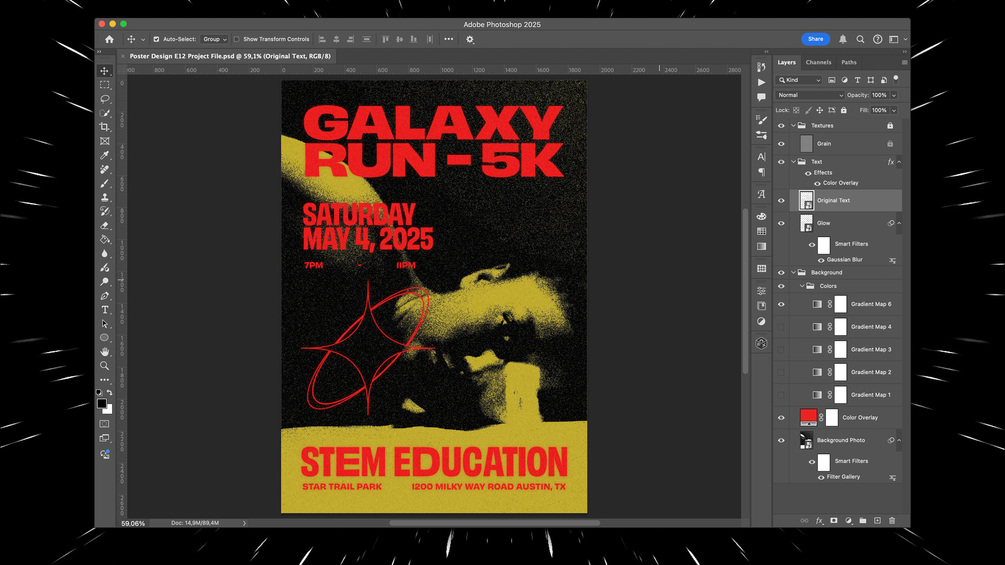Select the Eraser tool

click(104, 225)
